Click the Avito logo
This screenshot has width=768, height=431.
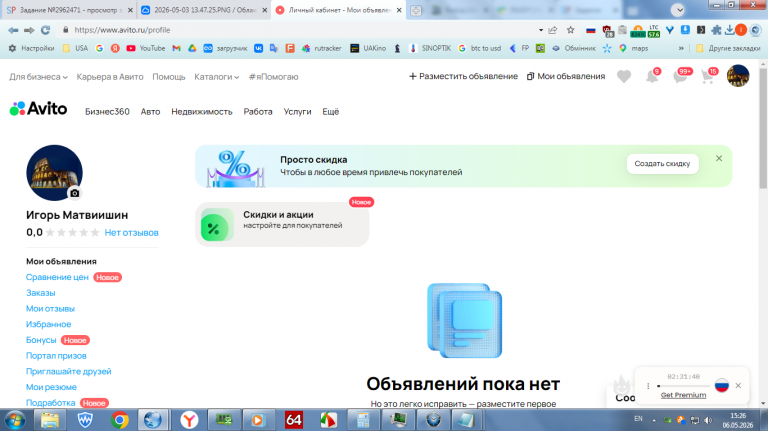point(38,109)
